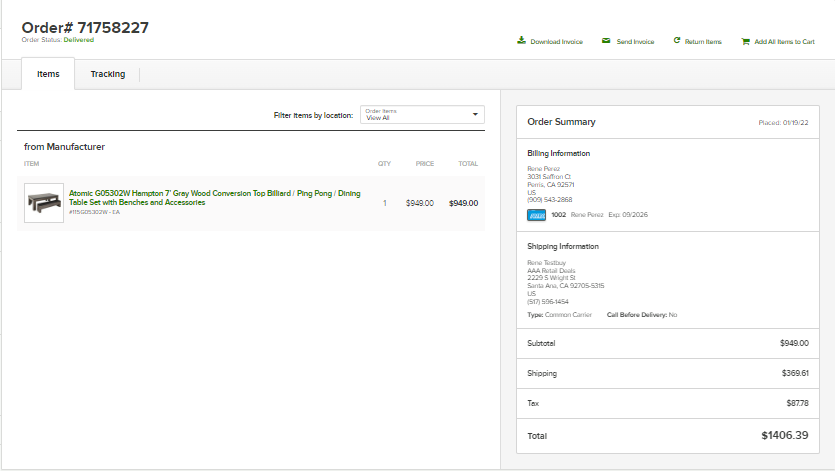The width and height of the screenshot is (835, 471).
Task: Select shipping name Rene Testbuy
Action: coord(546,263)
